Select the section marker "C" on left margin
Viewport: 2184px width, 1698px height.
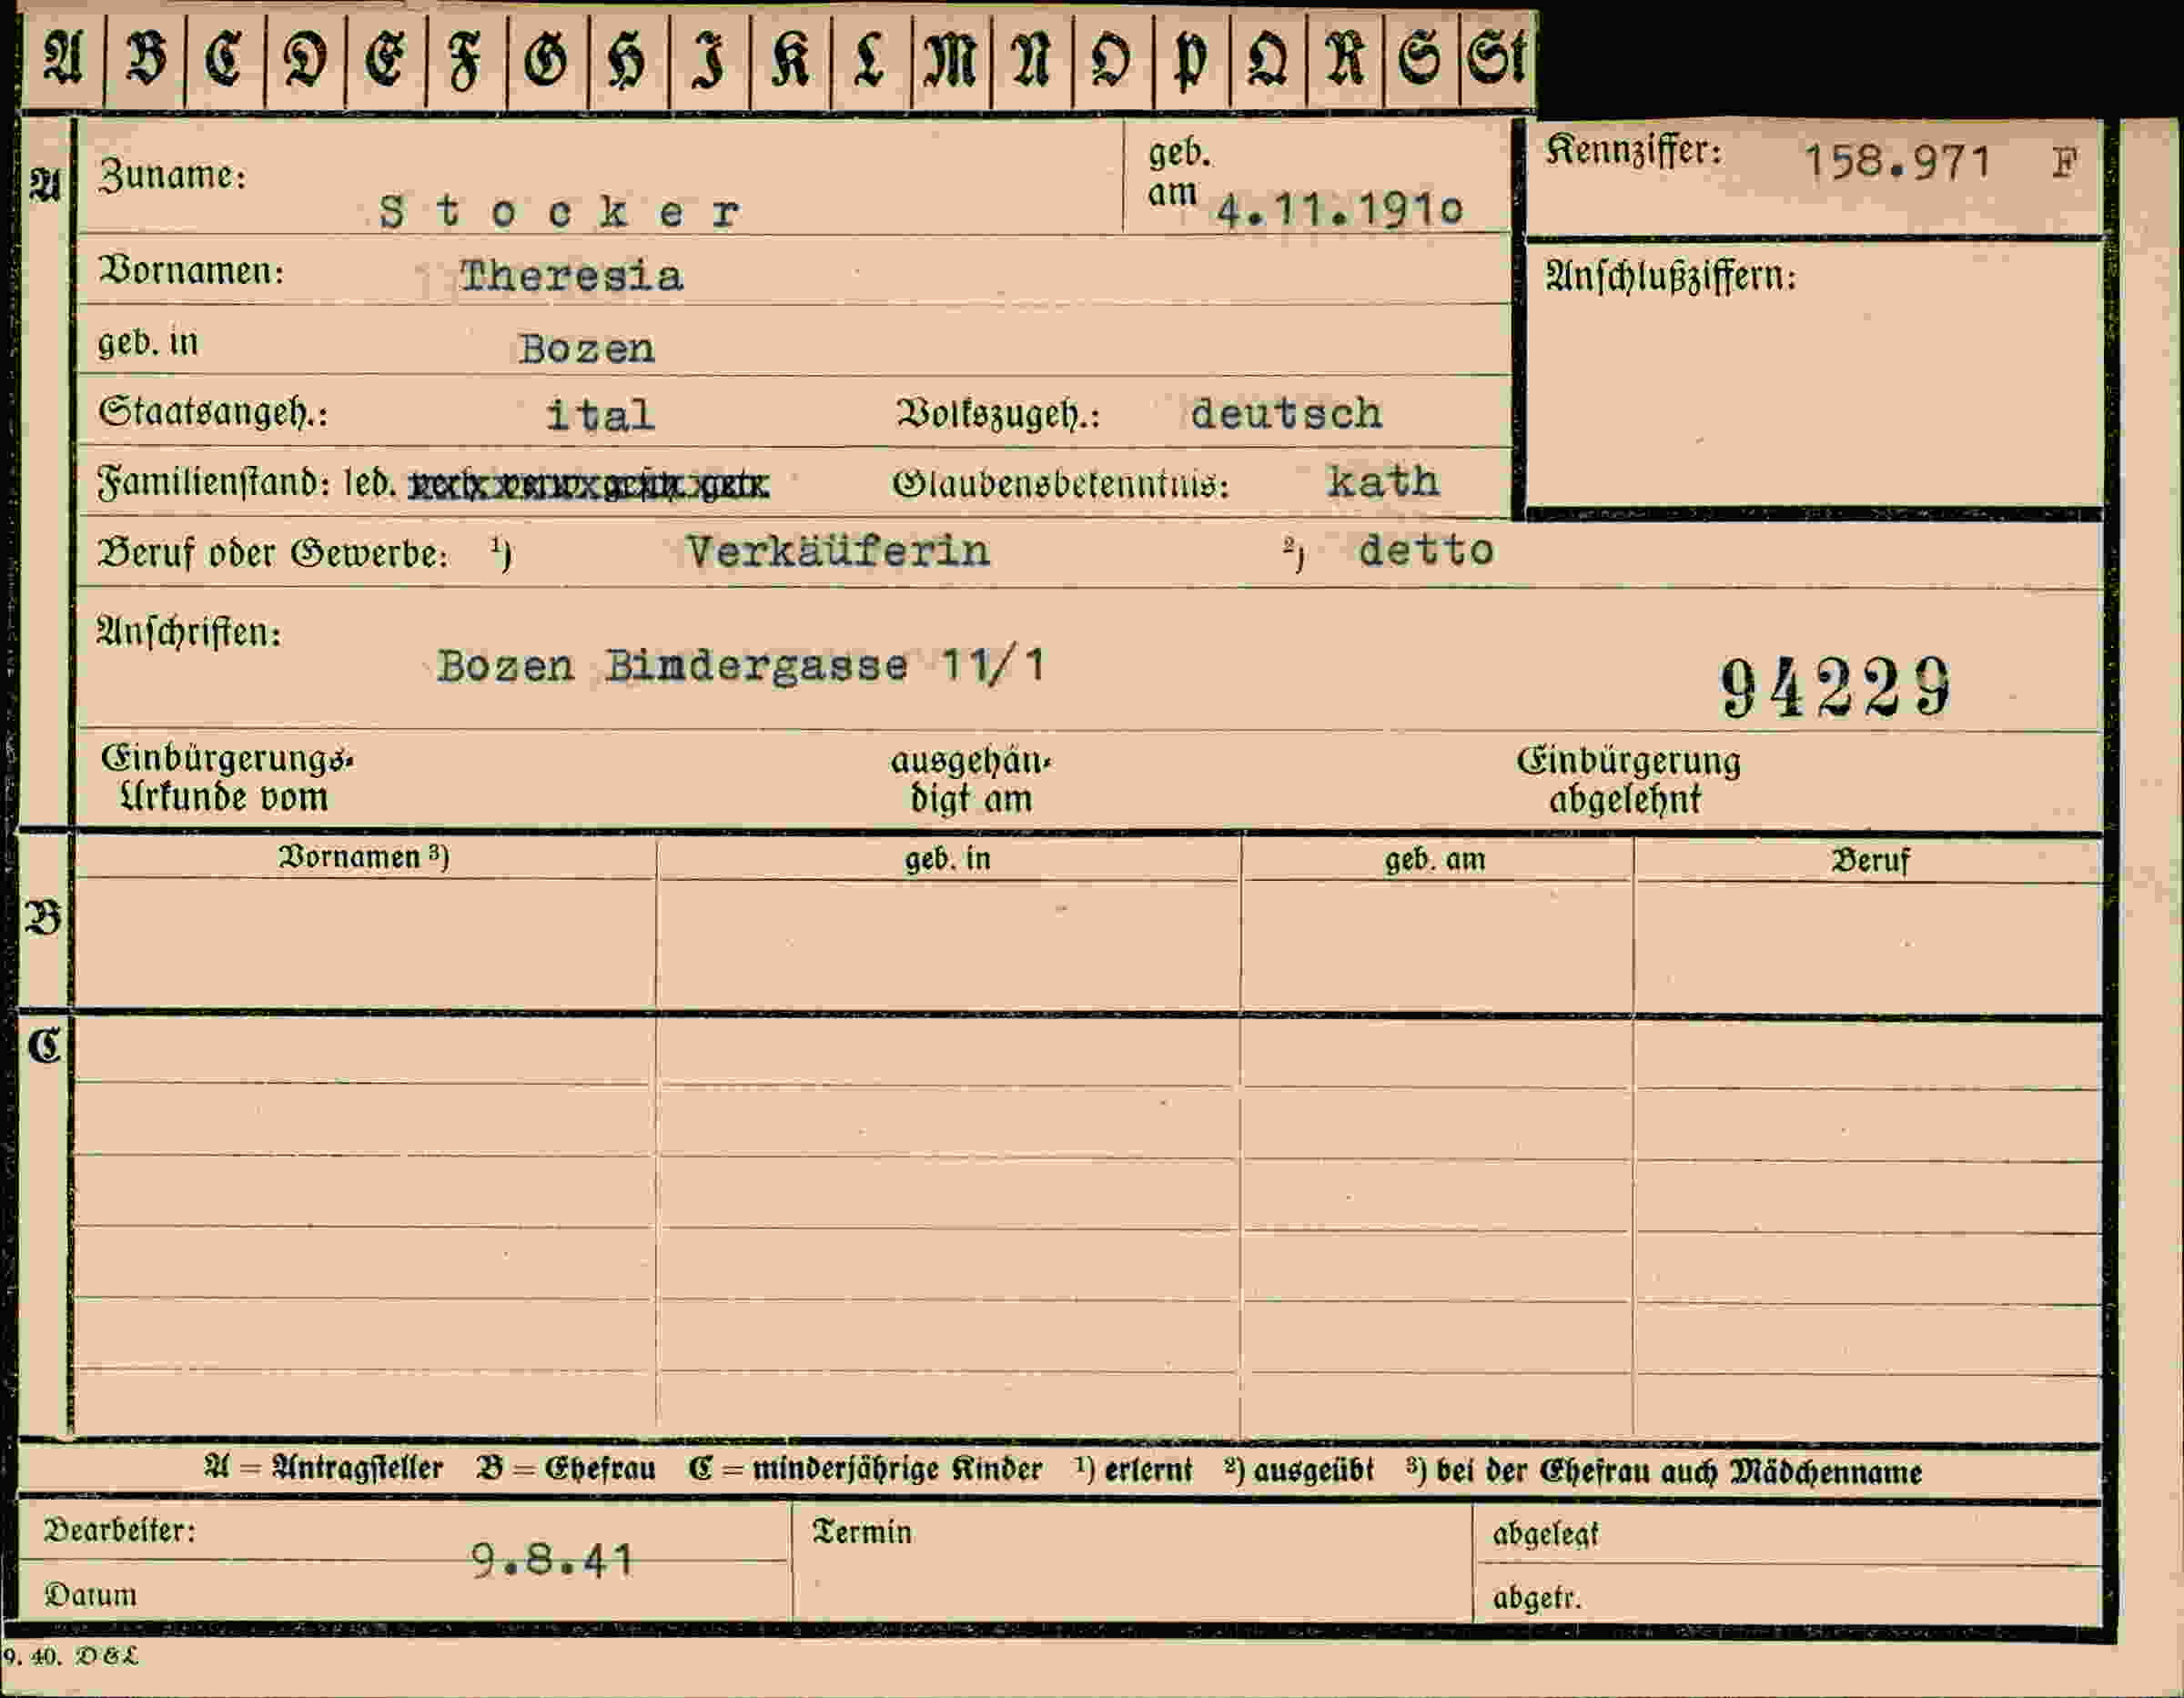(44, 1046)
